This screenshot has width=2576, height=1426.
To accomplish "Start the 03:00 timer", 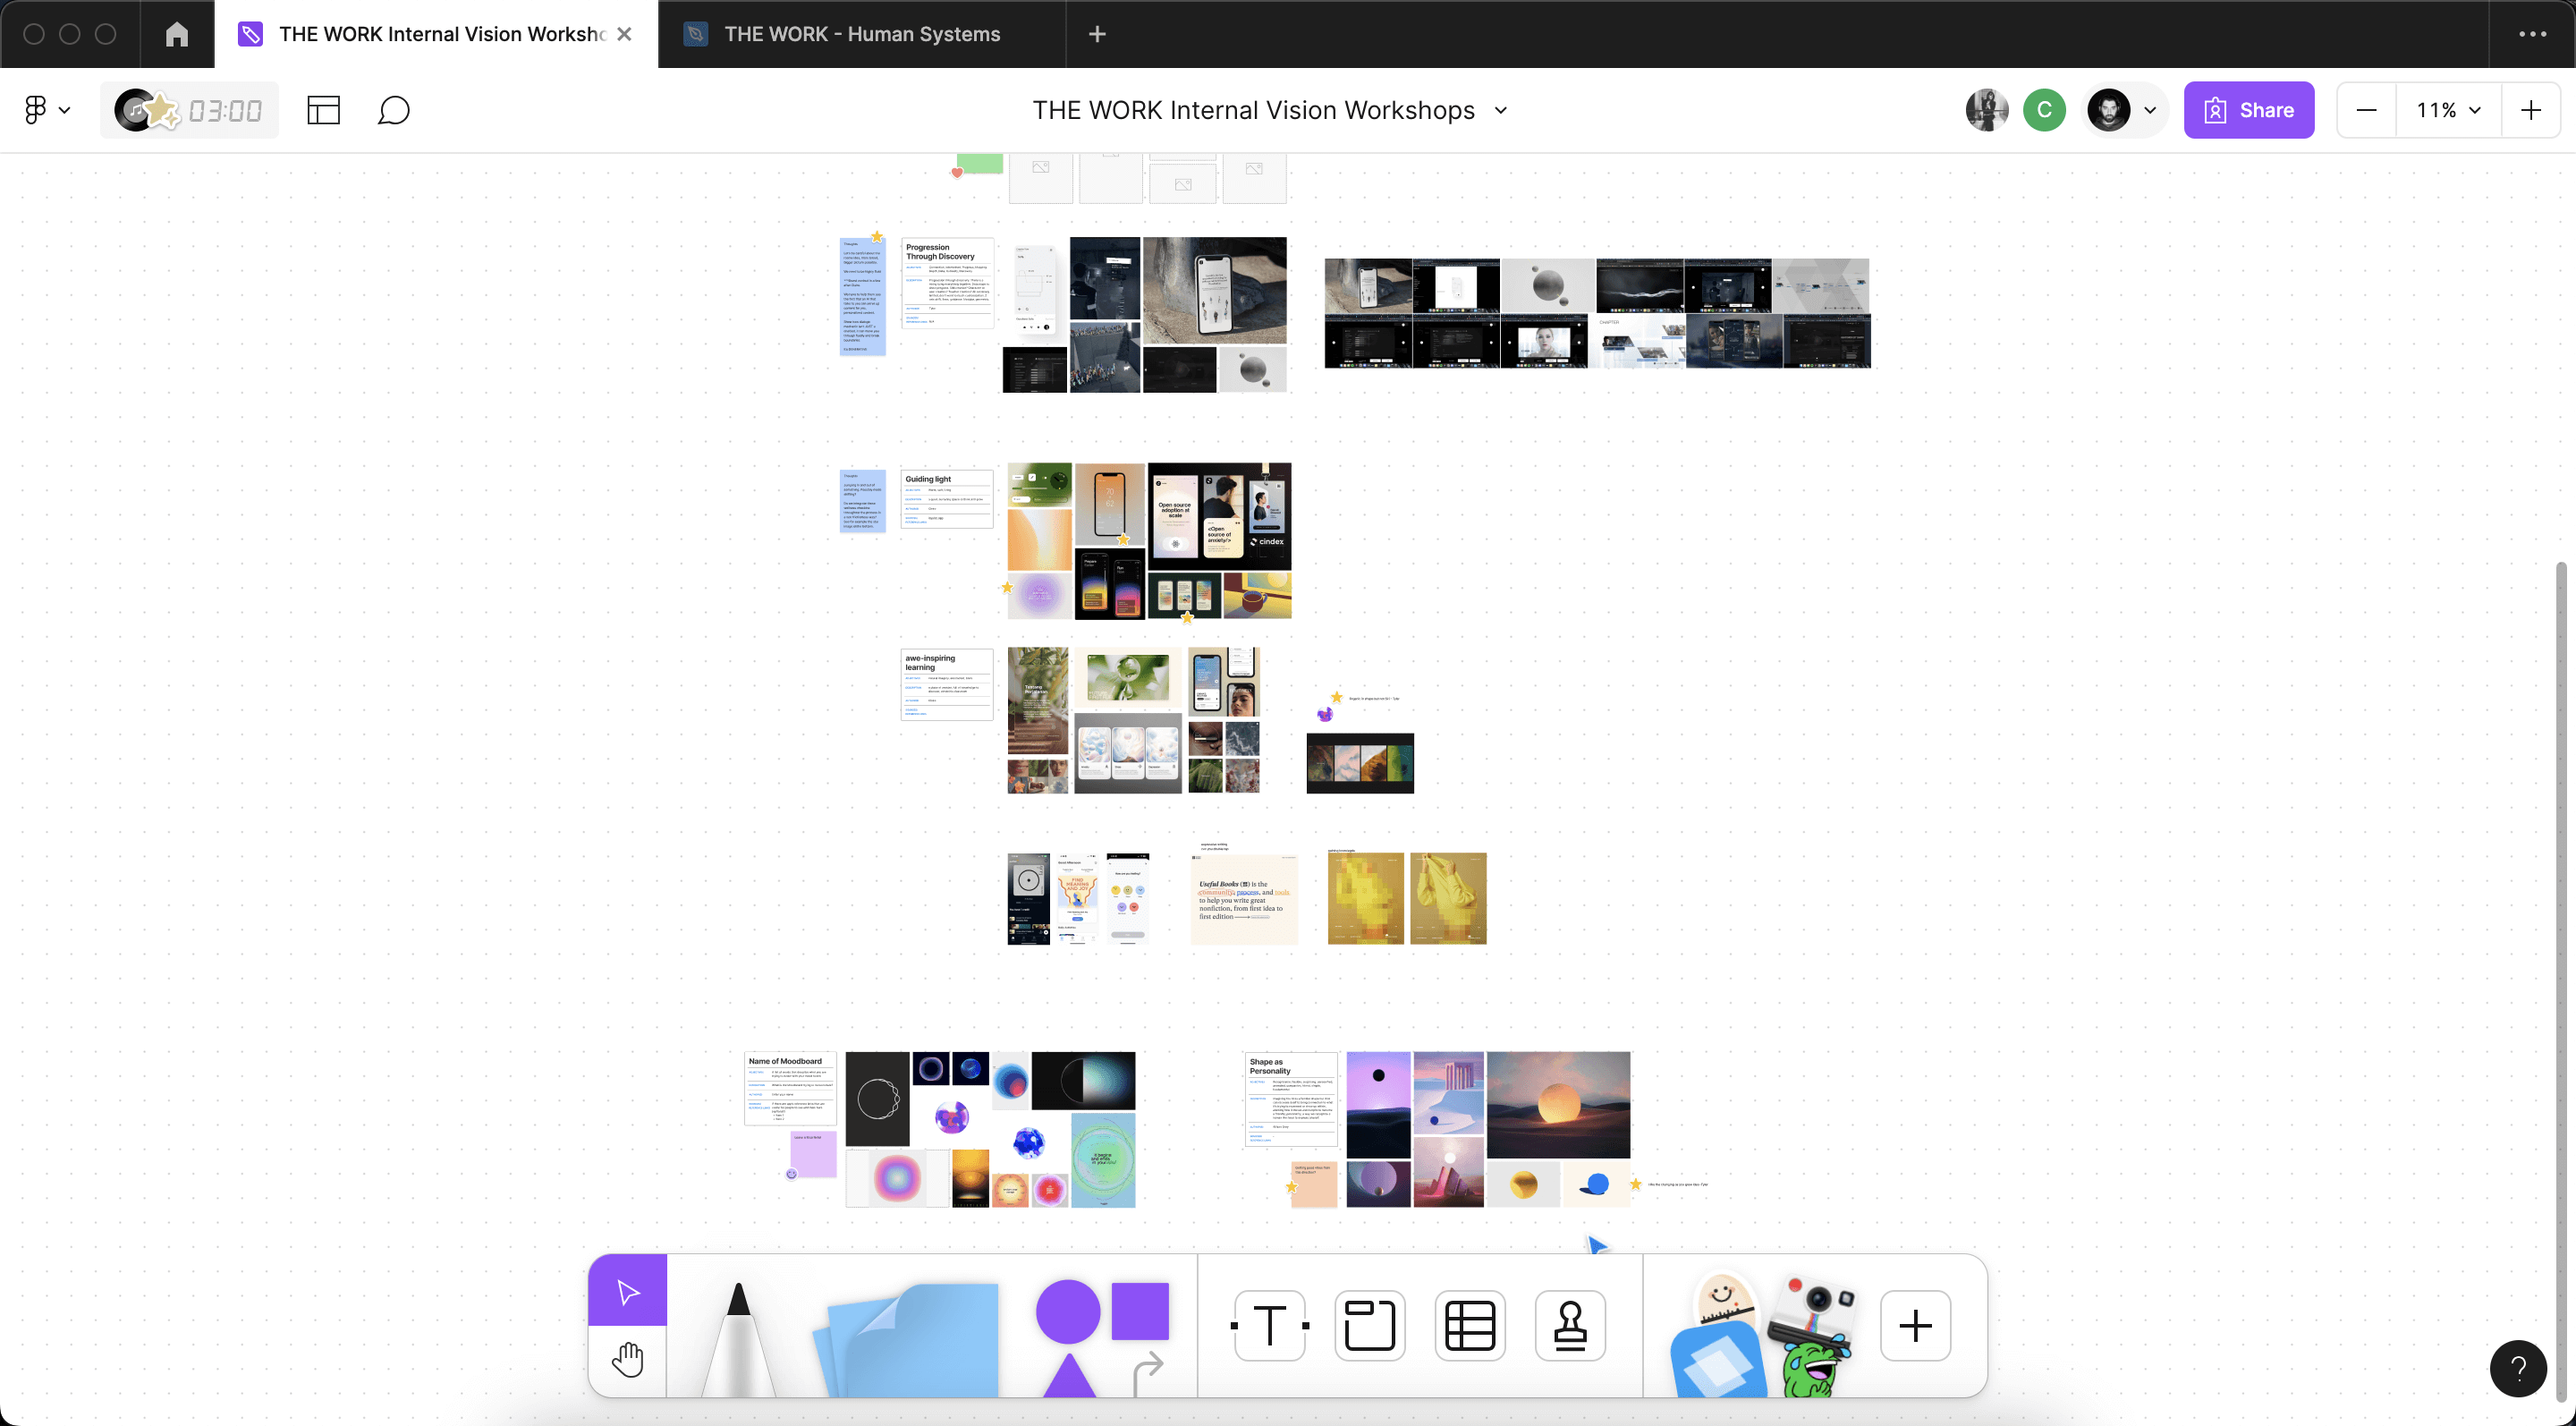I will pyautogui.click(x=225, y=110).
